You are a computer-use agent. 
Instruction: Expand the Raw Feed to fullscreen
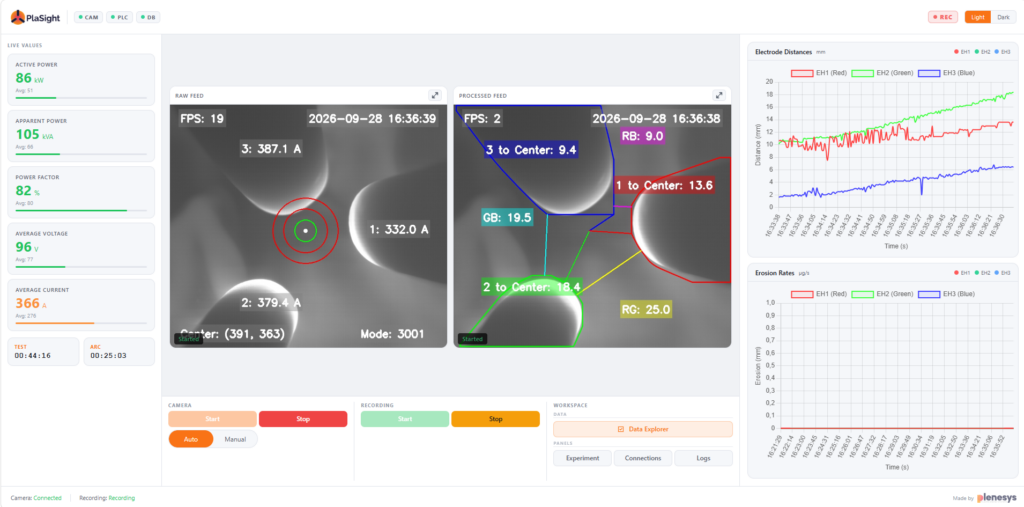coord(435,95)
